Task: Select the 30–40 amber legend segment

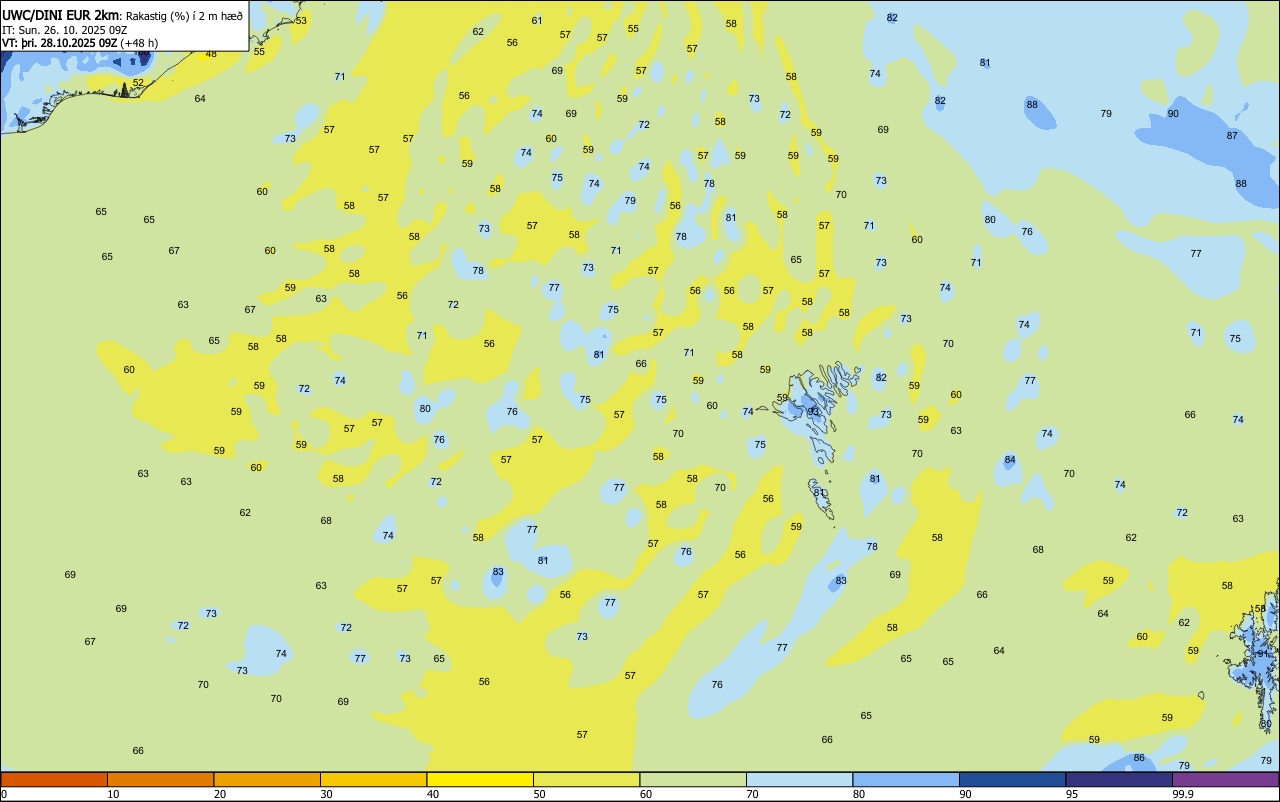Action: (373, 779)
